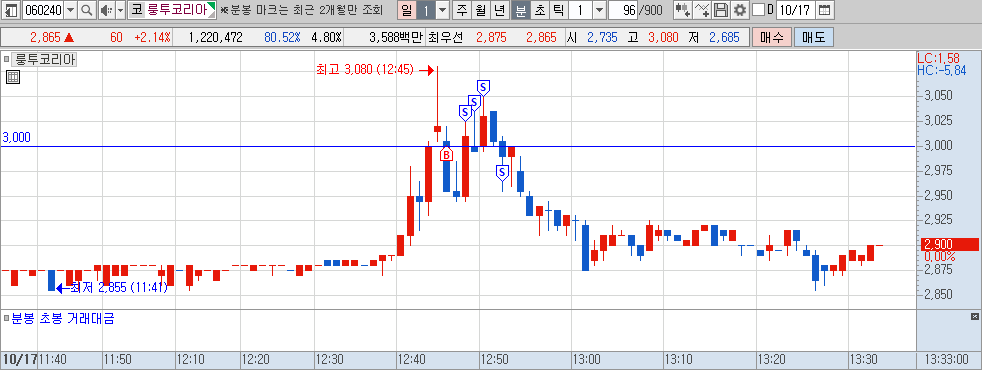
Task: Click the panel toggle icon left of the stock code
Action: pyautogui.click(x=10, y=10)
